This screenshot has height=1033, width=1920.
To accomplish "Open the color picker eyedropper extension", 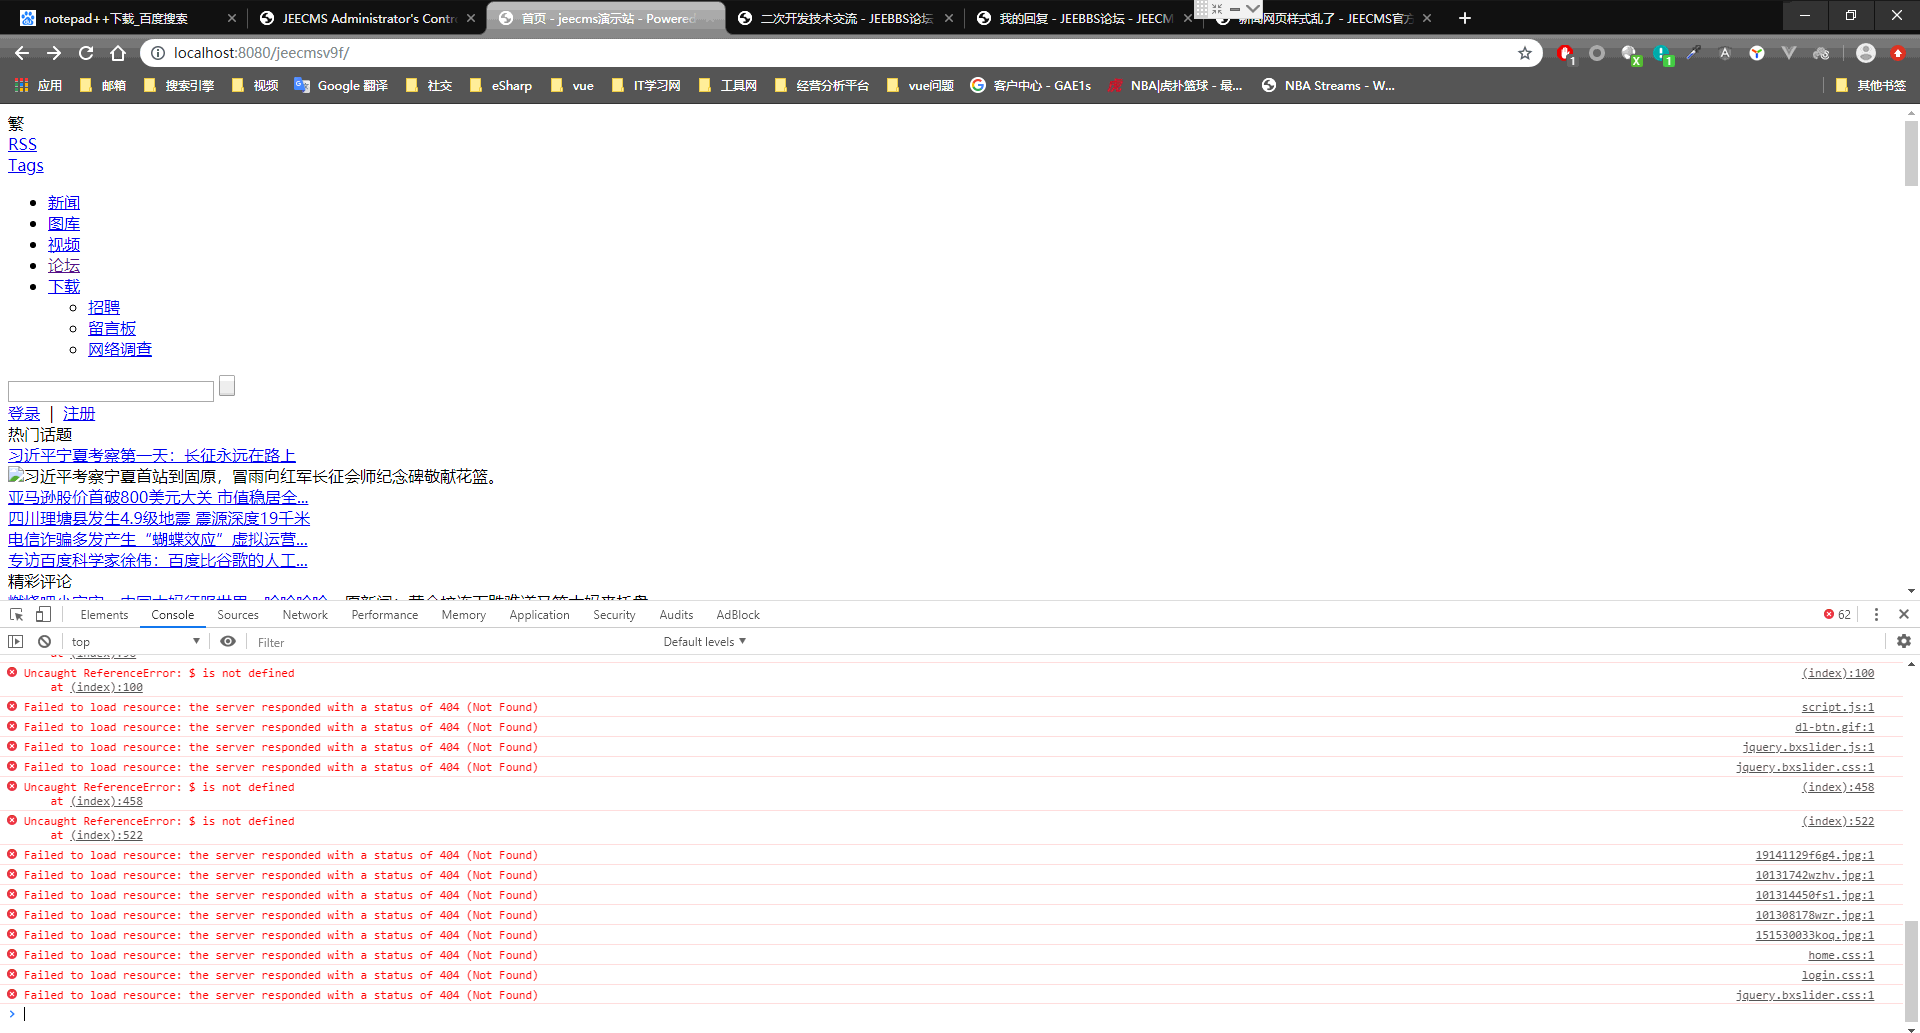I will (1693, 53).
